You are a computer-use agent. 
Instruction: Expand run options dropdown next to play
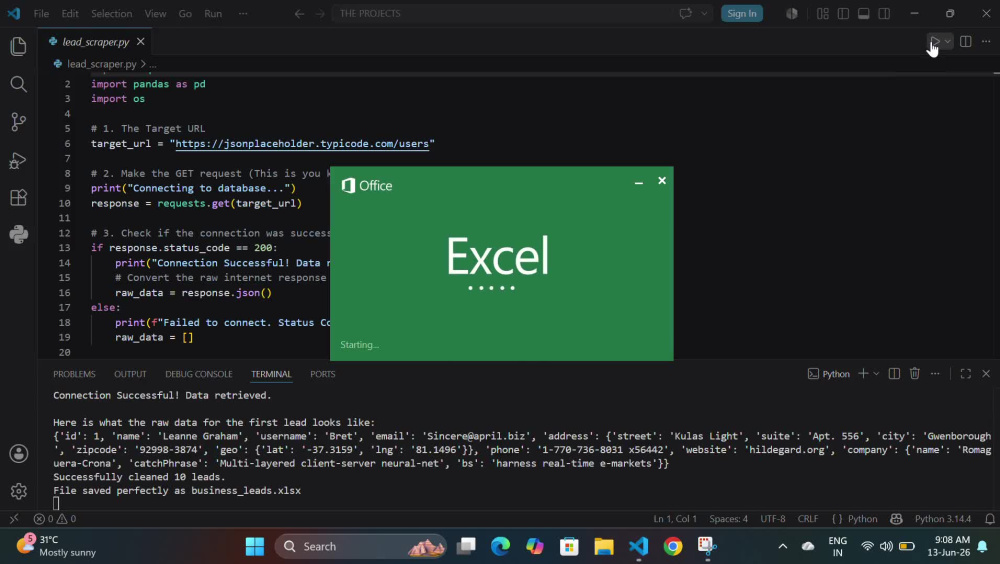[948, 41]
